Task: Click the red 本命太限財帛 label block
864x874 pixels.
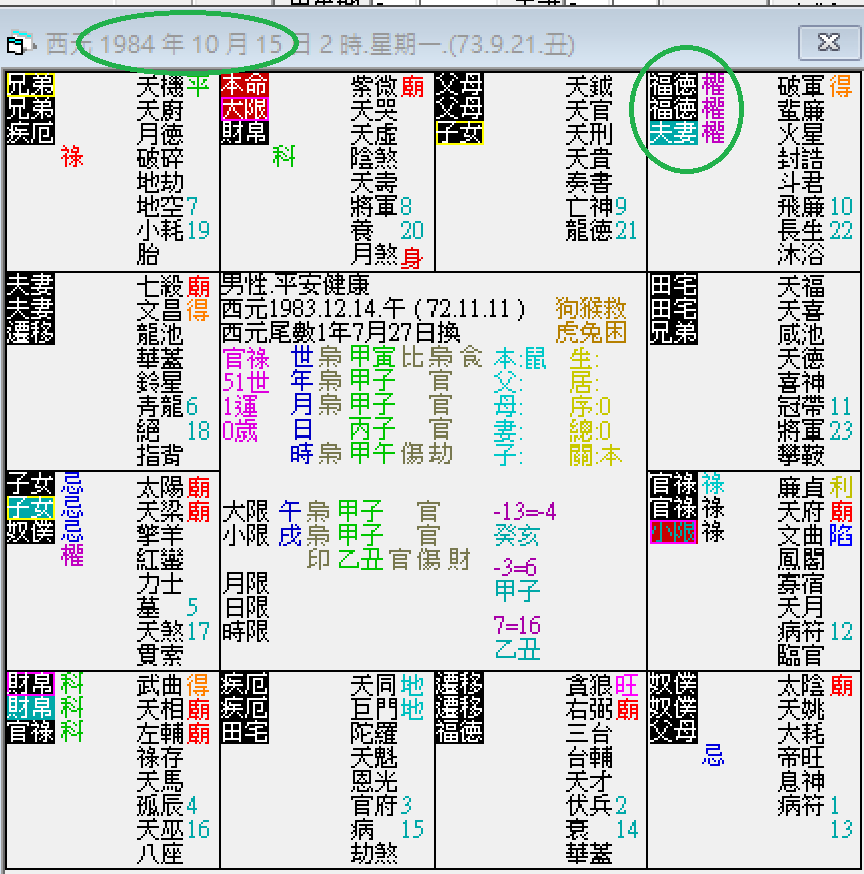Action: pos(243,110)
